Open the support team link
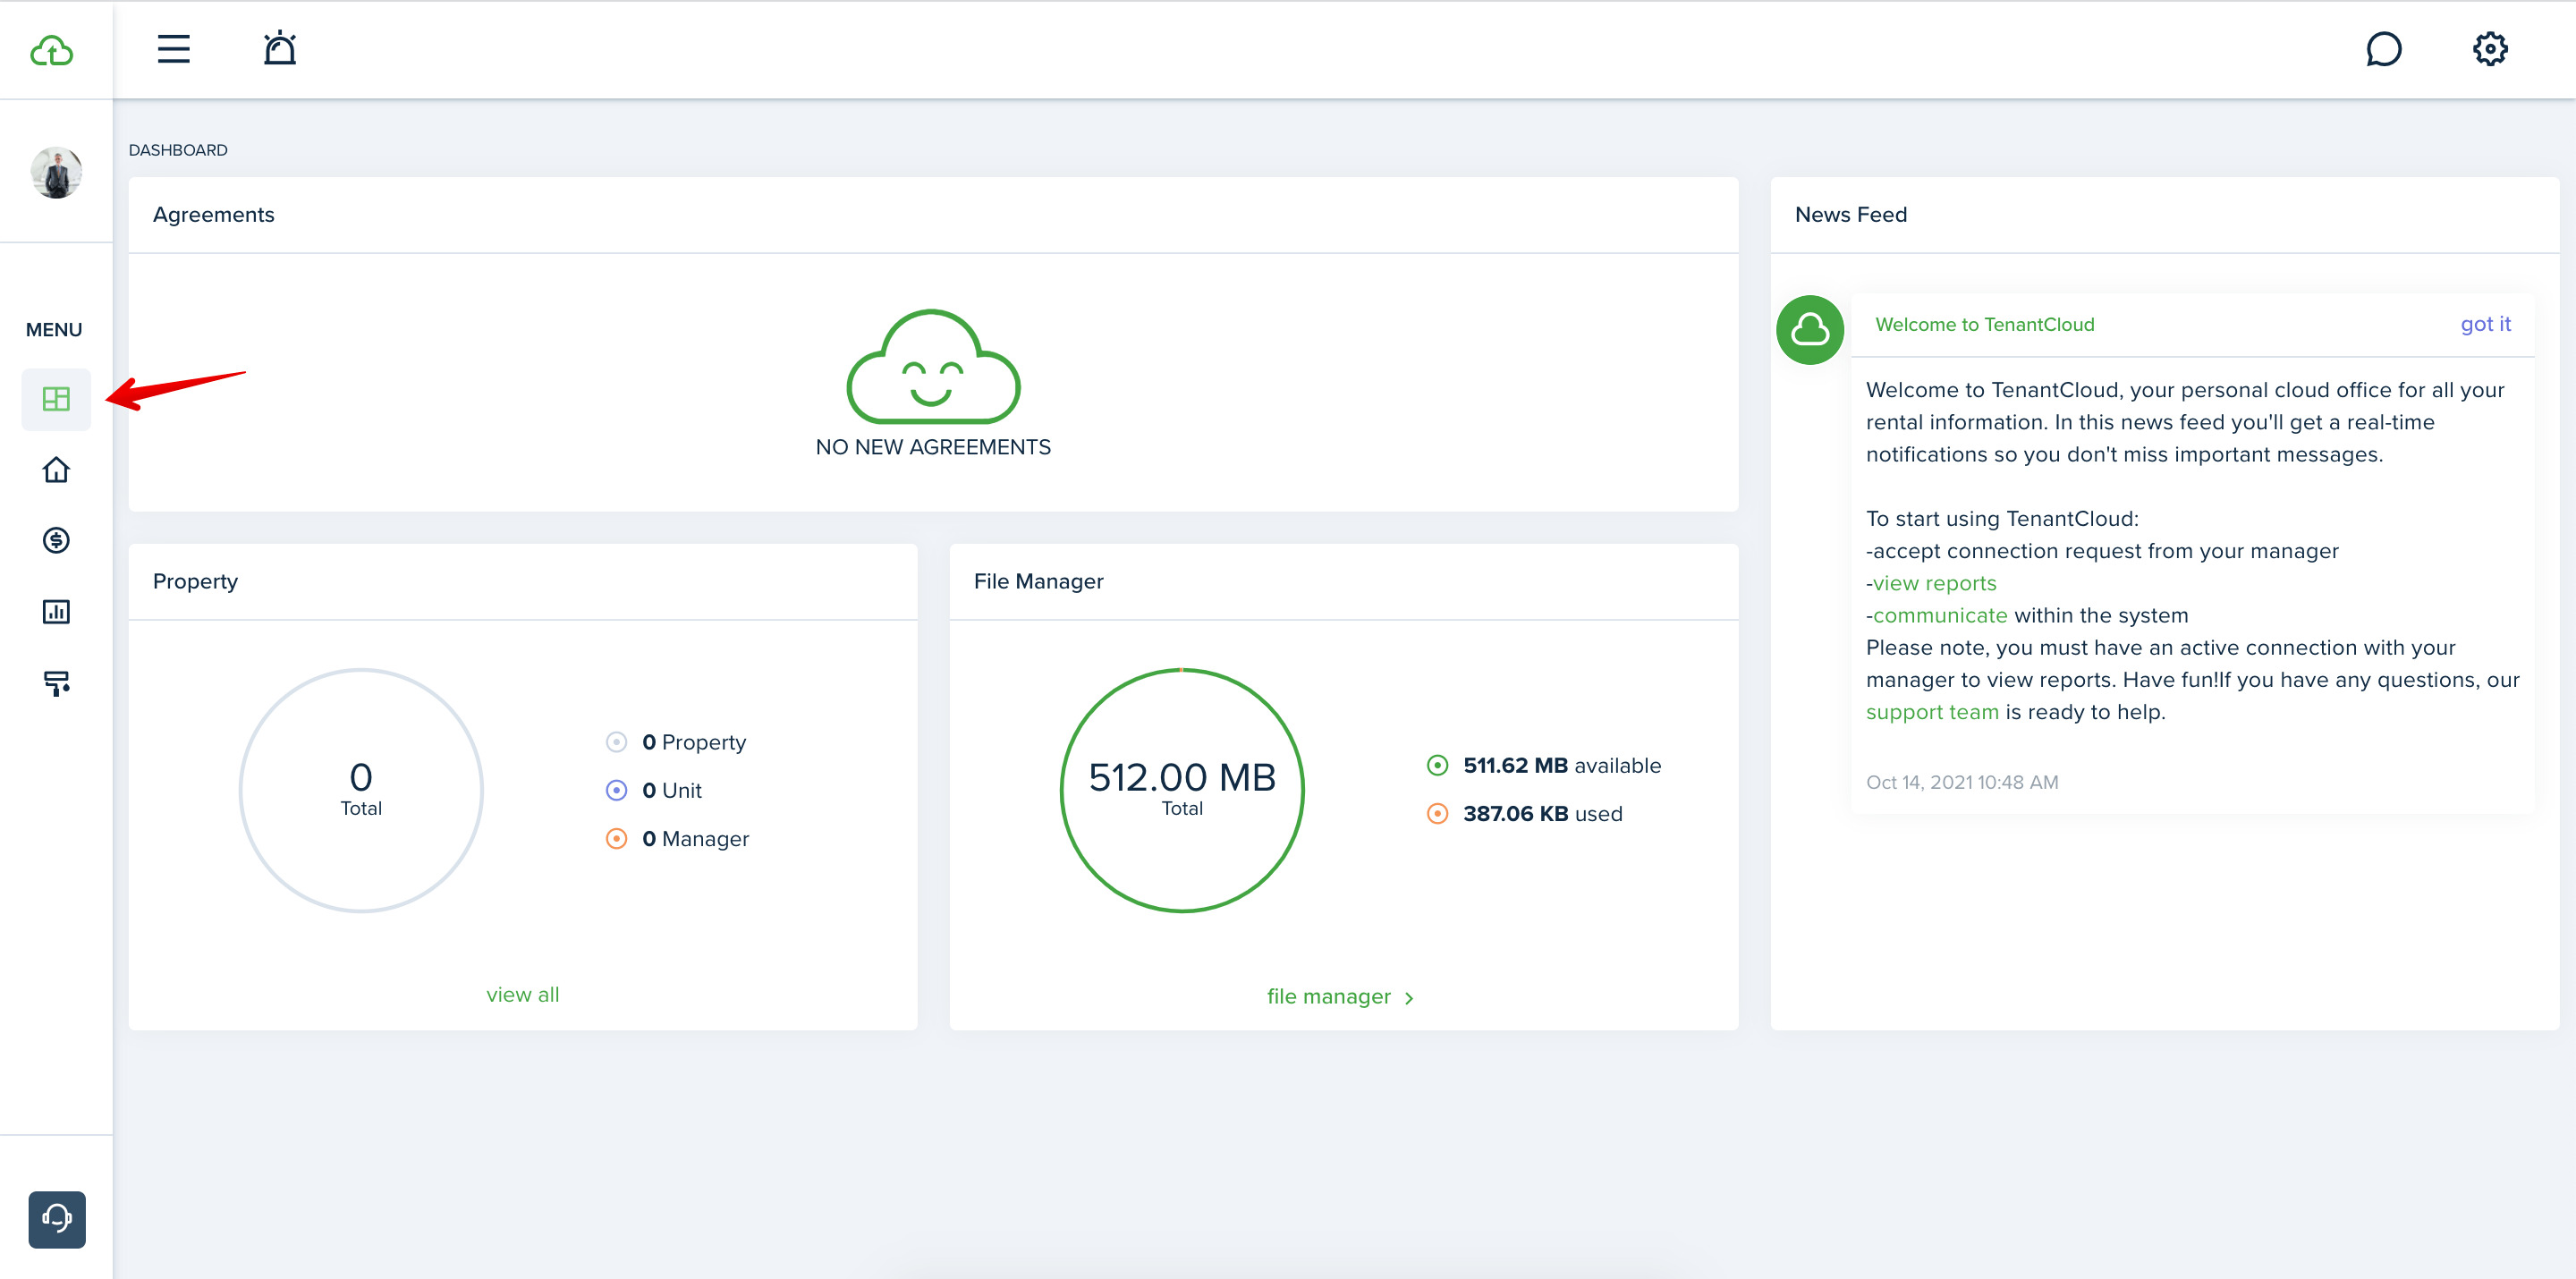Viewport: 2576px width, 1279px height. coord(1932,712)
